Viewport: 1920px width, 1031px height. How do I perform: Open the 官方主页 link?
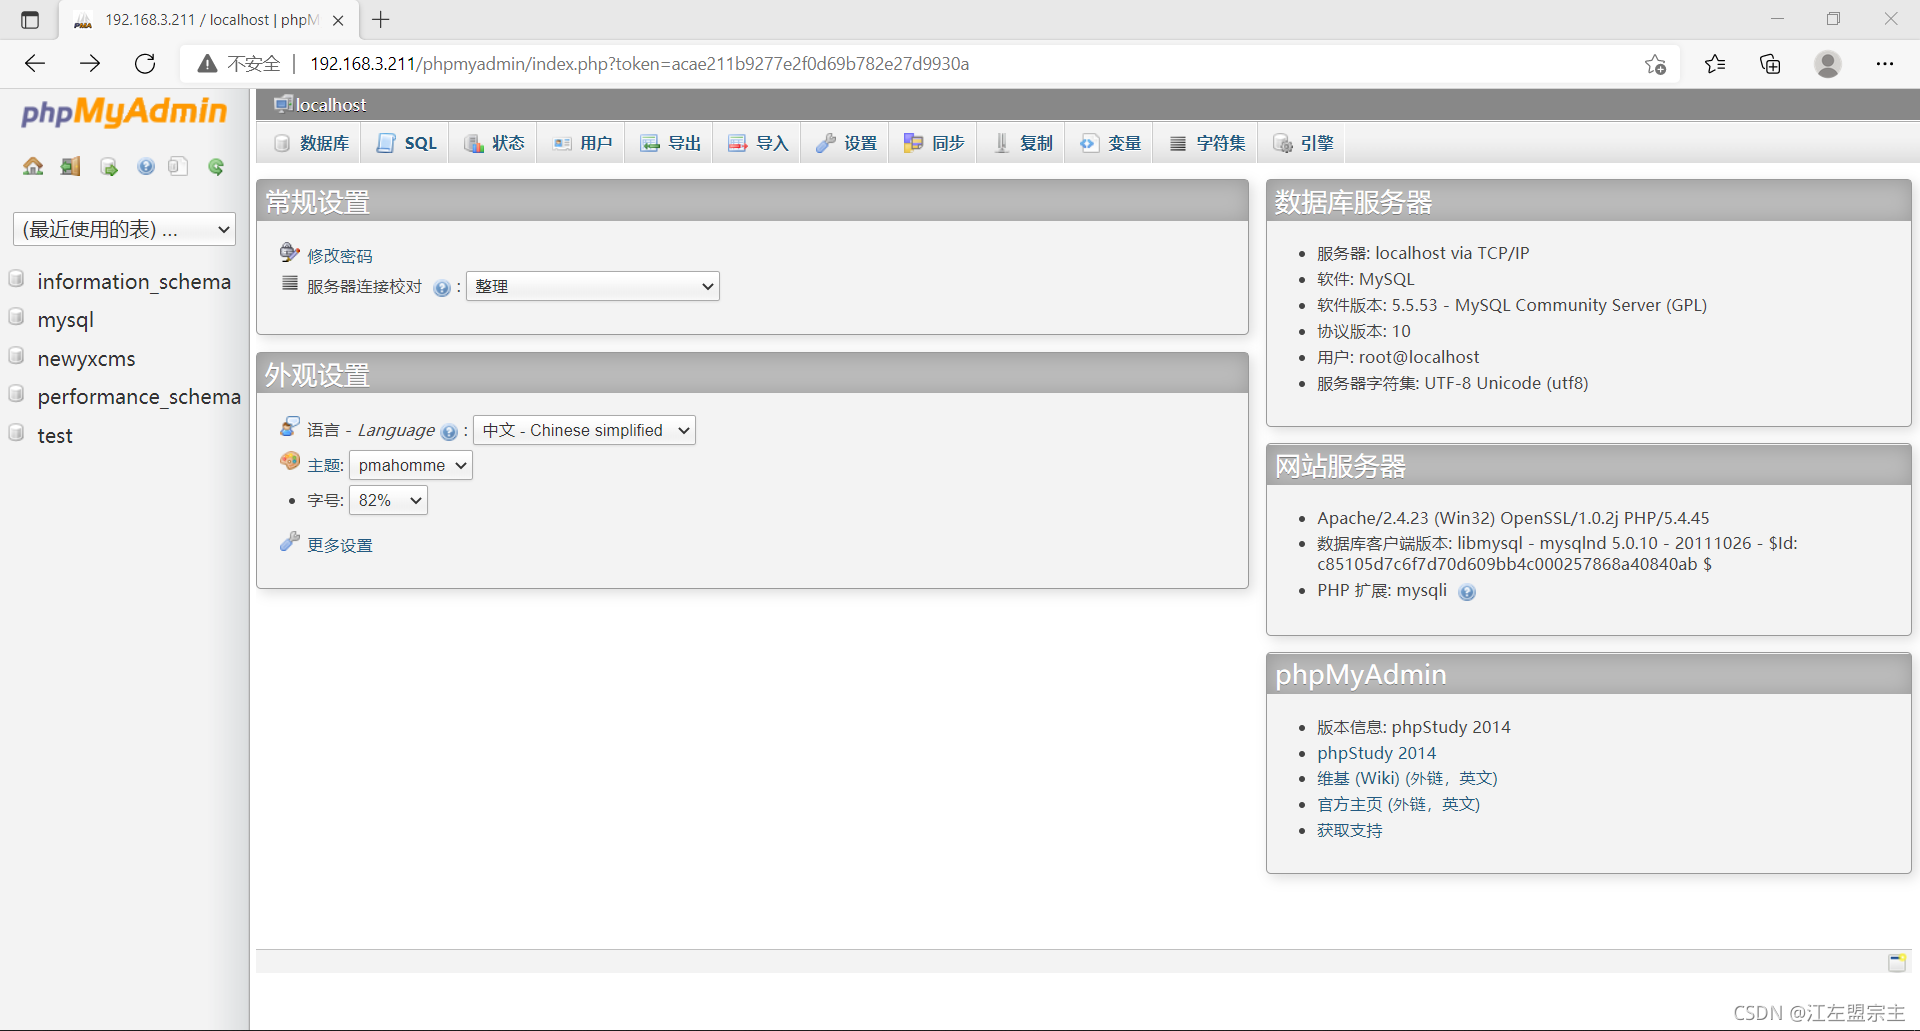1398,804
